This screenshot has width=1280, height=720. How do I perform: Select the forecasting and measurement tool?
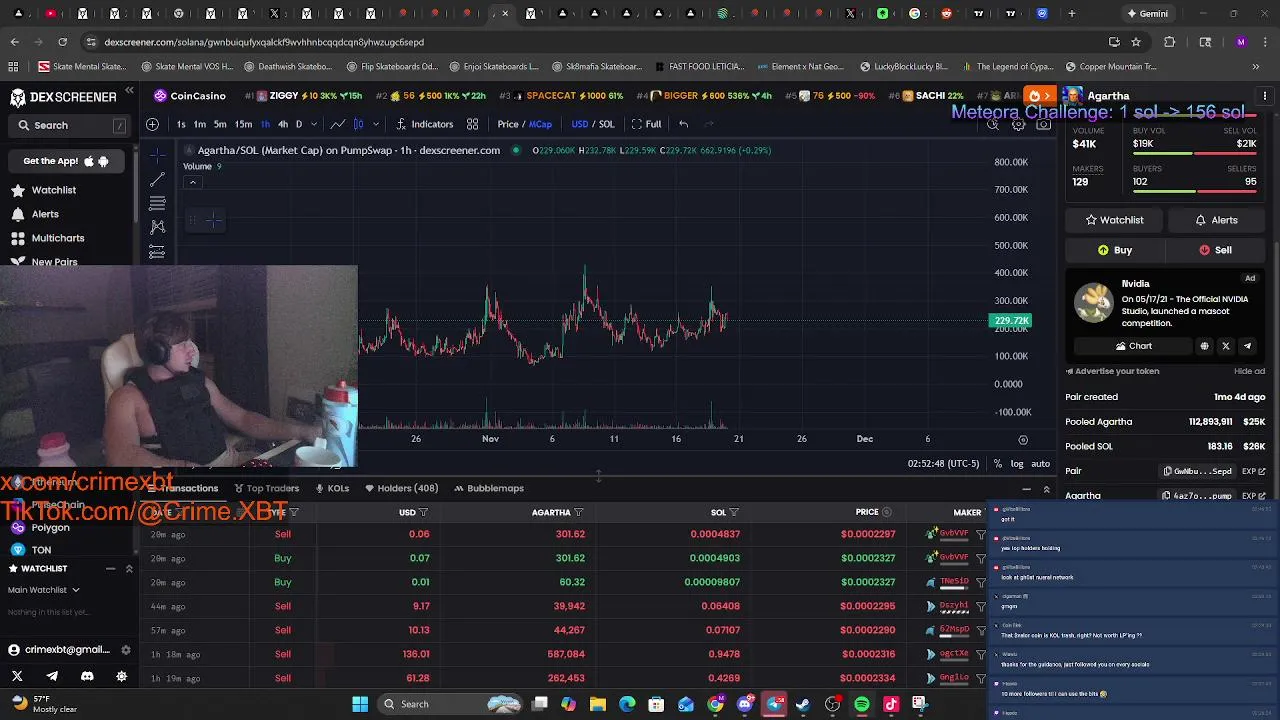[157, 252]
